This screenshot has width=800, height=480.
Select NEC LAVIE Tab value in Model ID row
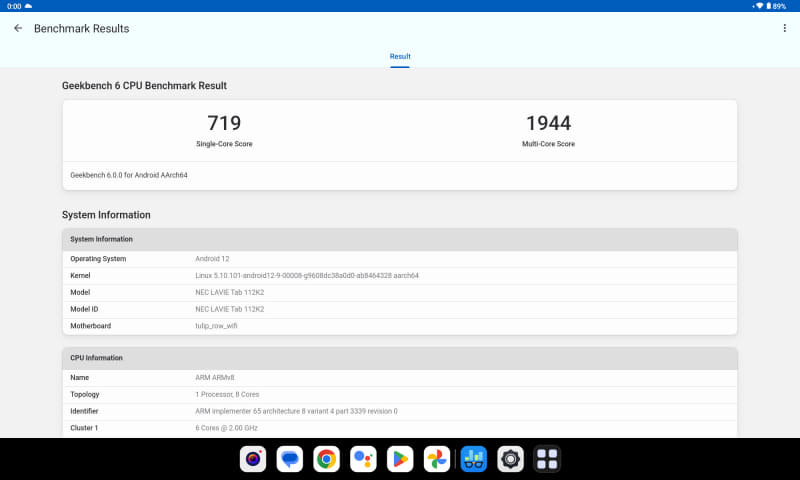tap(230, 309)
